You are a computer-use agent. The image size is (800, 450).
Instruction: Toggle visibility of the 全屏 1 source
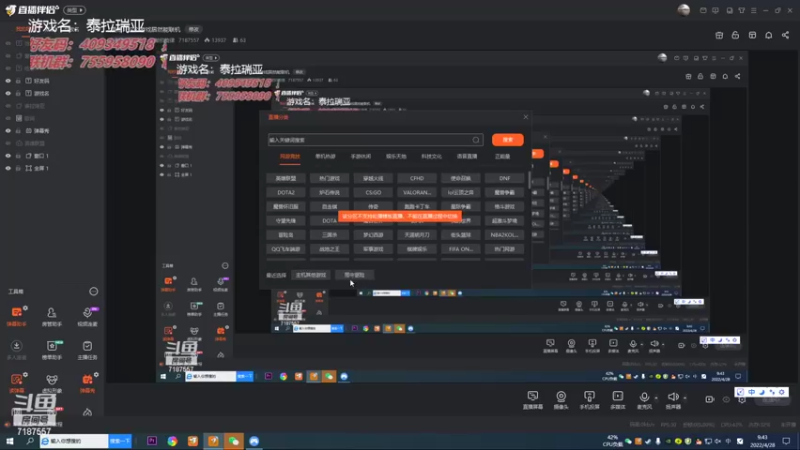tap(8, 168)
